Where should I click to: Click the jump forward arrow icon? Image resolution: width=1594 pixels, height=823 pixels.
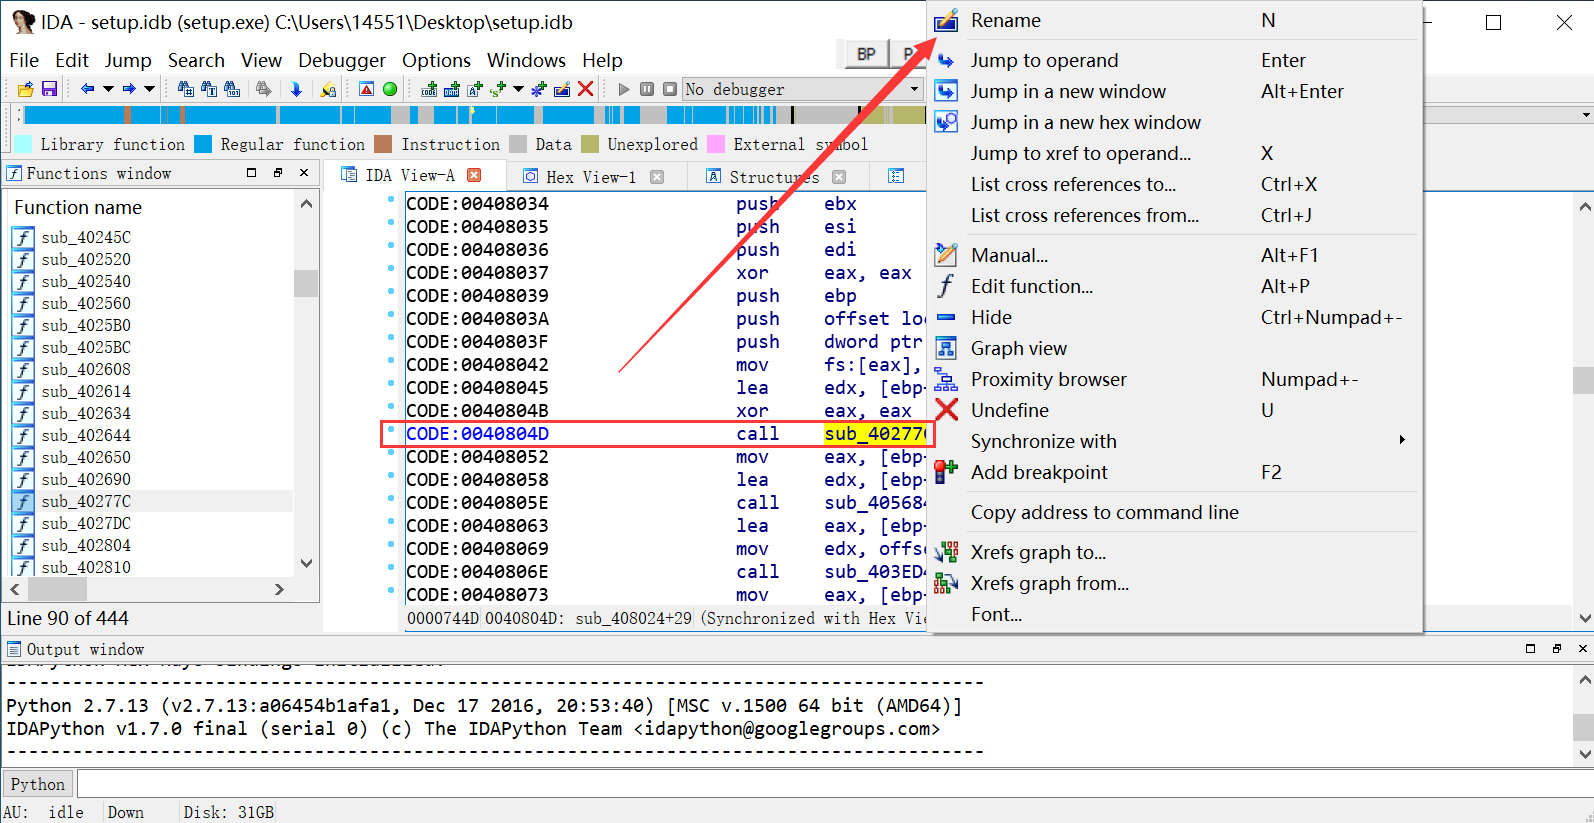tap(128, 89)
